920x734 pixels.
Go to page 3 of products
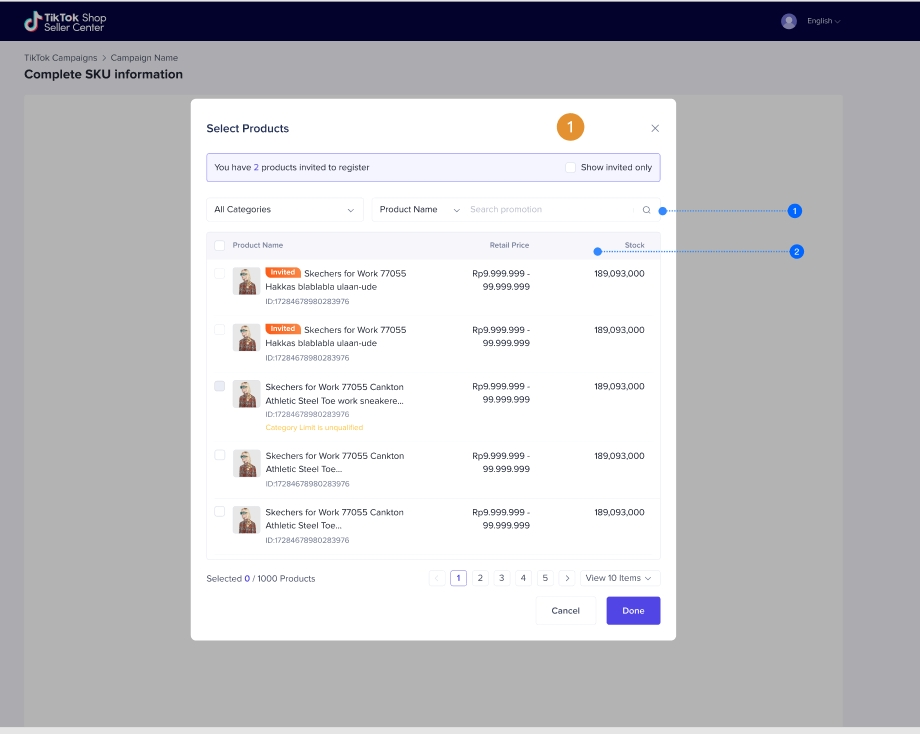[502, 578]
